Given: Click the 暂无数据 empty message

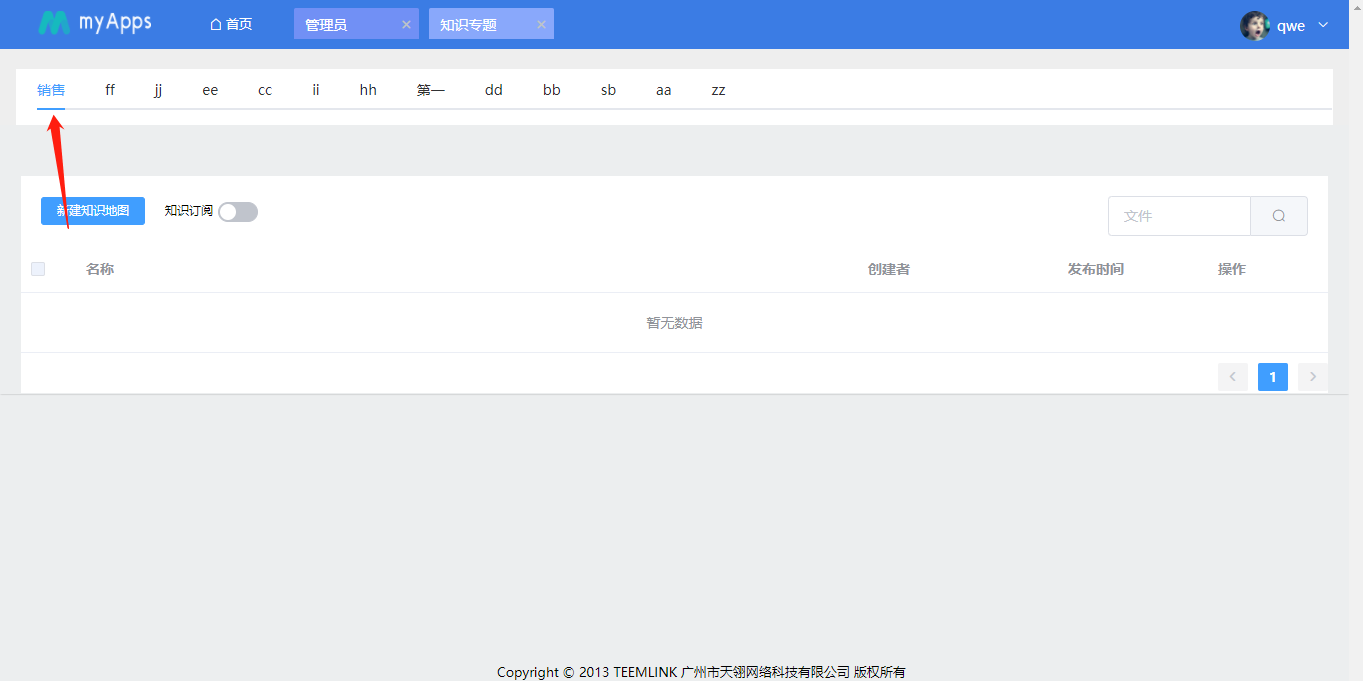Looking at the screenshot, I should pyautogui.click(x=674, y=323).
